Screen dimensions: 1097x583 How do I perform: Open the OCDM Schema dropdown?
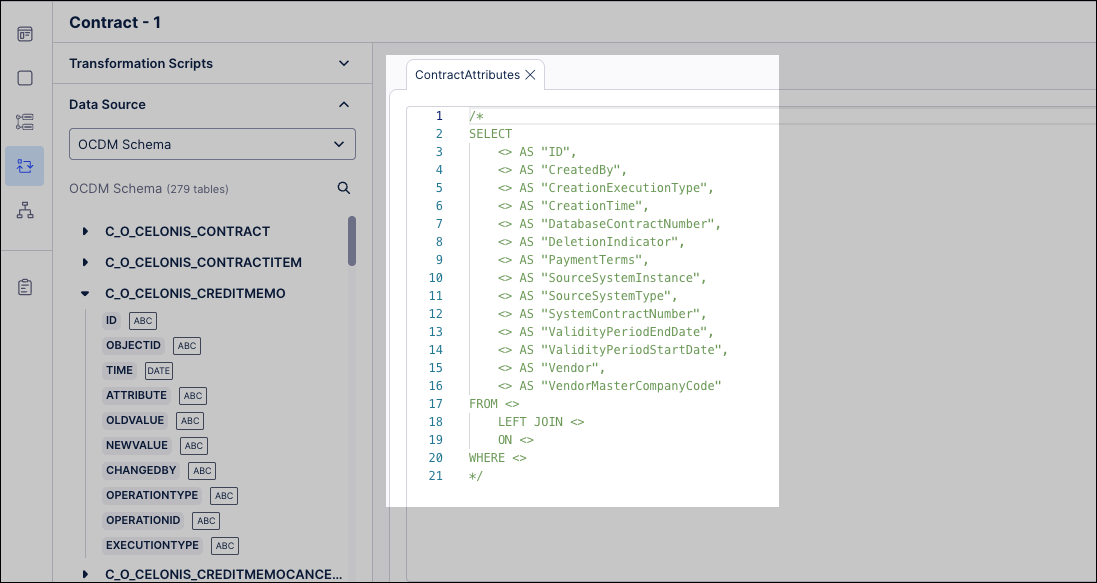[x=212, y=144]
